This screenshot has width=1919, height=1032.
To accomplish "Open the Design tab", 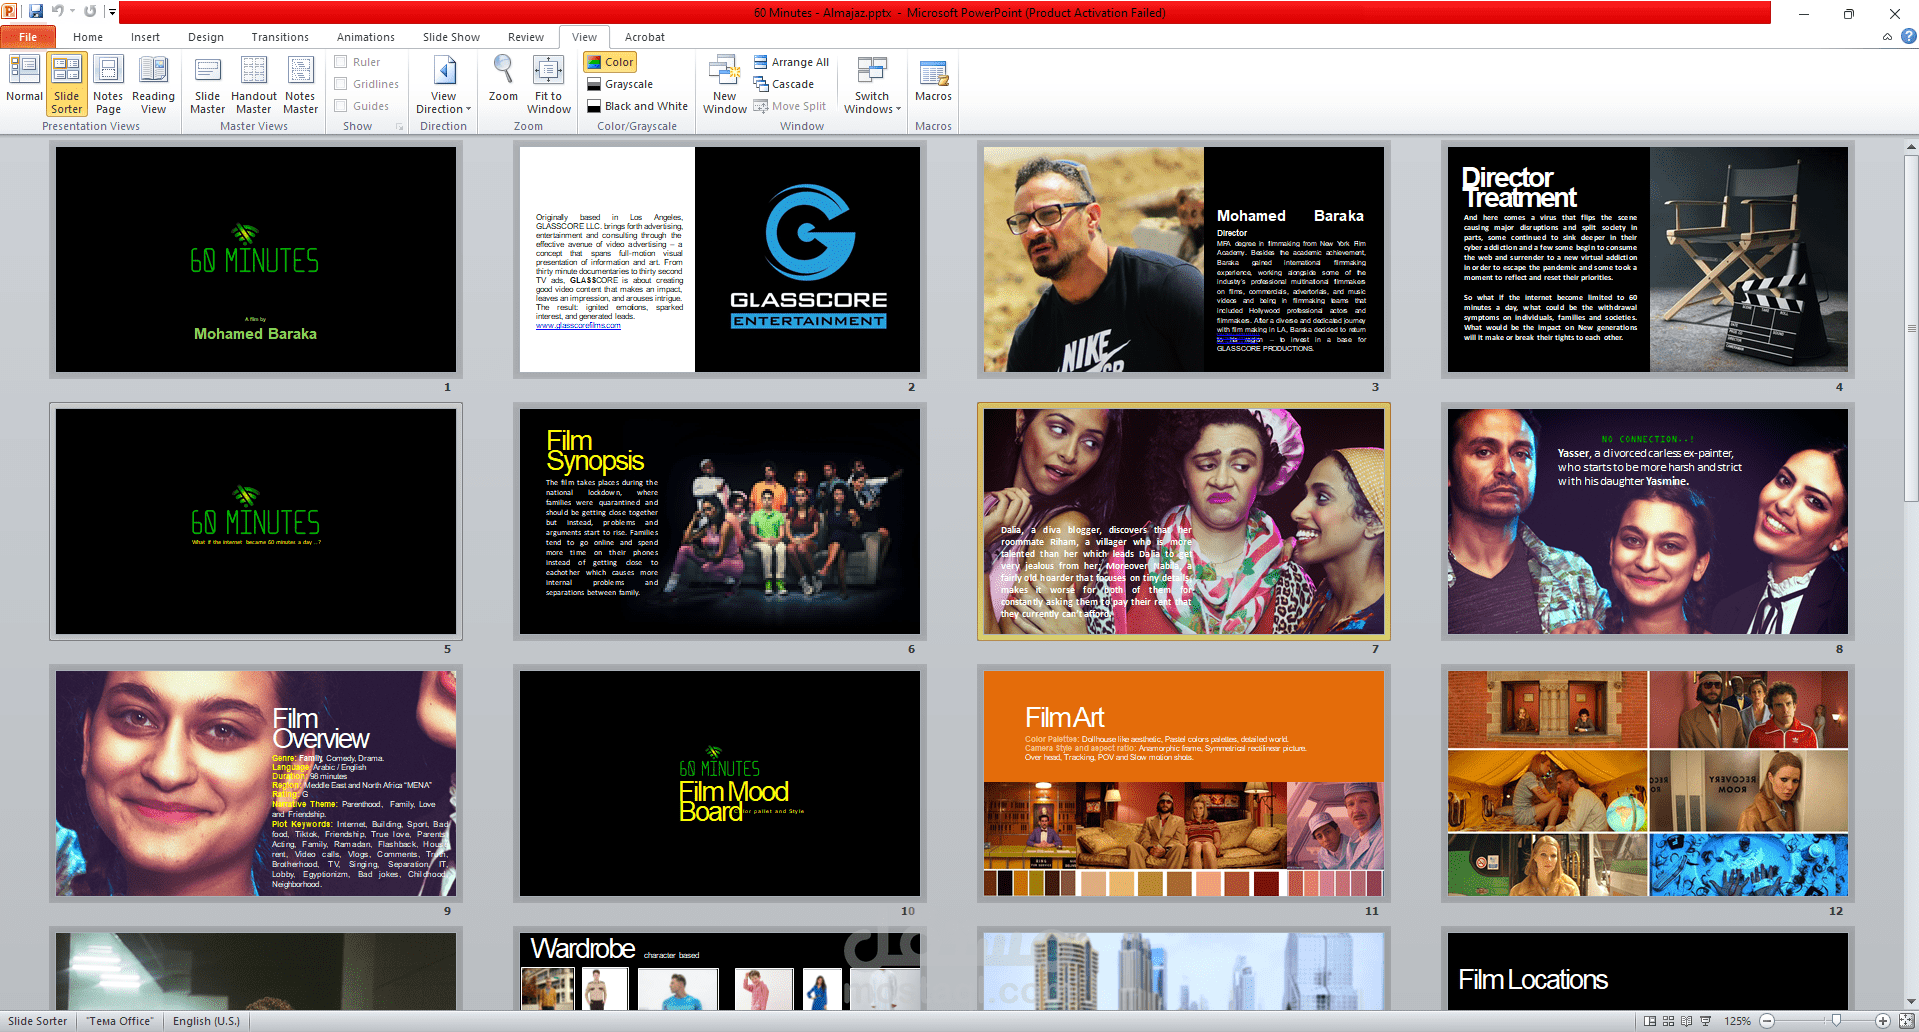I will [x=206, y=37].
